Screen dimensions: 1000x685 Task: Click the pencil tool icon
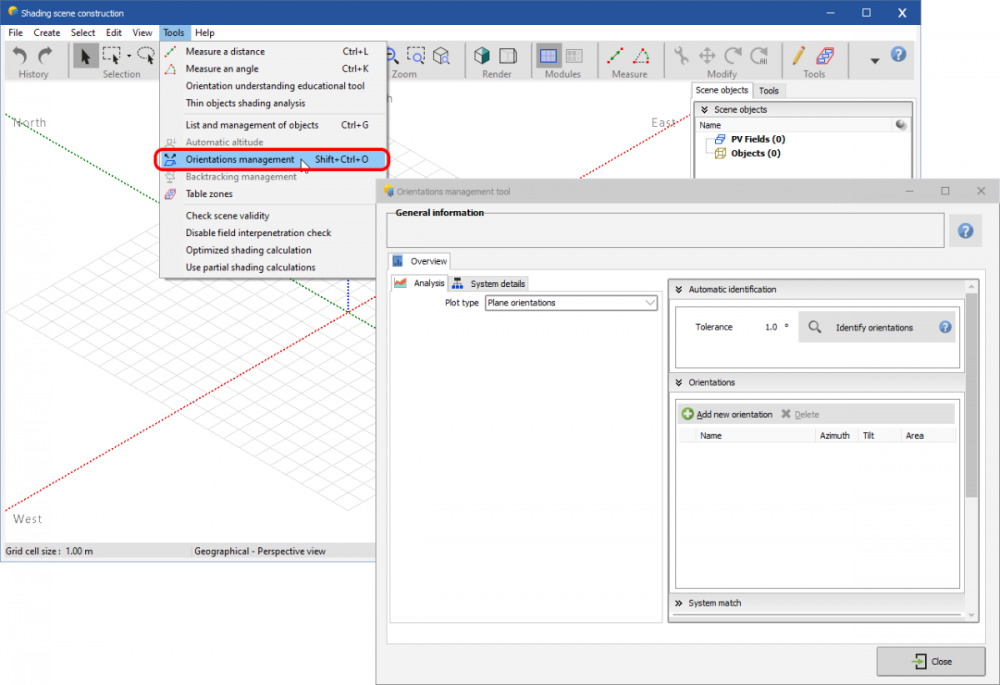click(799, 56)
